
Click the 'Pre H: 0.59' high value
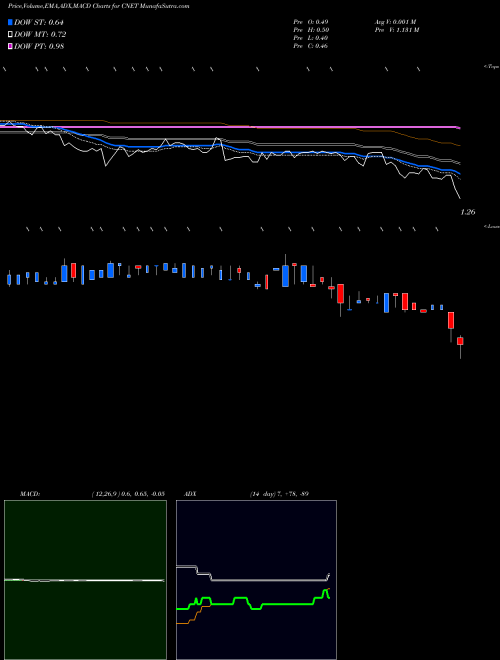click(x=311, y=30)
